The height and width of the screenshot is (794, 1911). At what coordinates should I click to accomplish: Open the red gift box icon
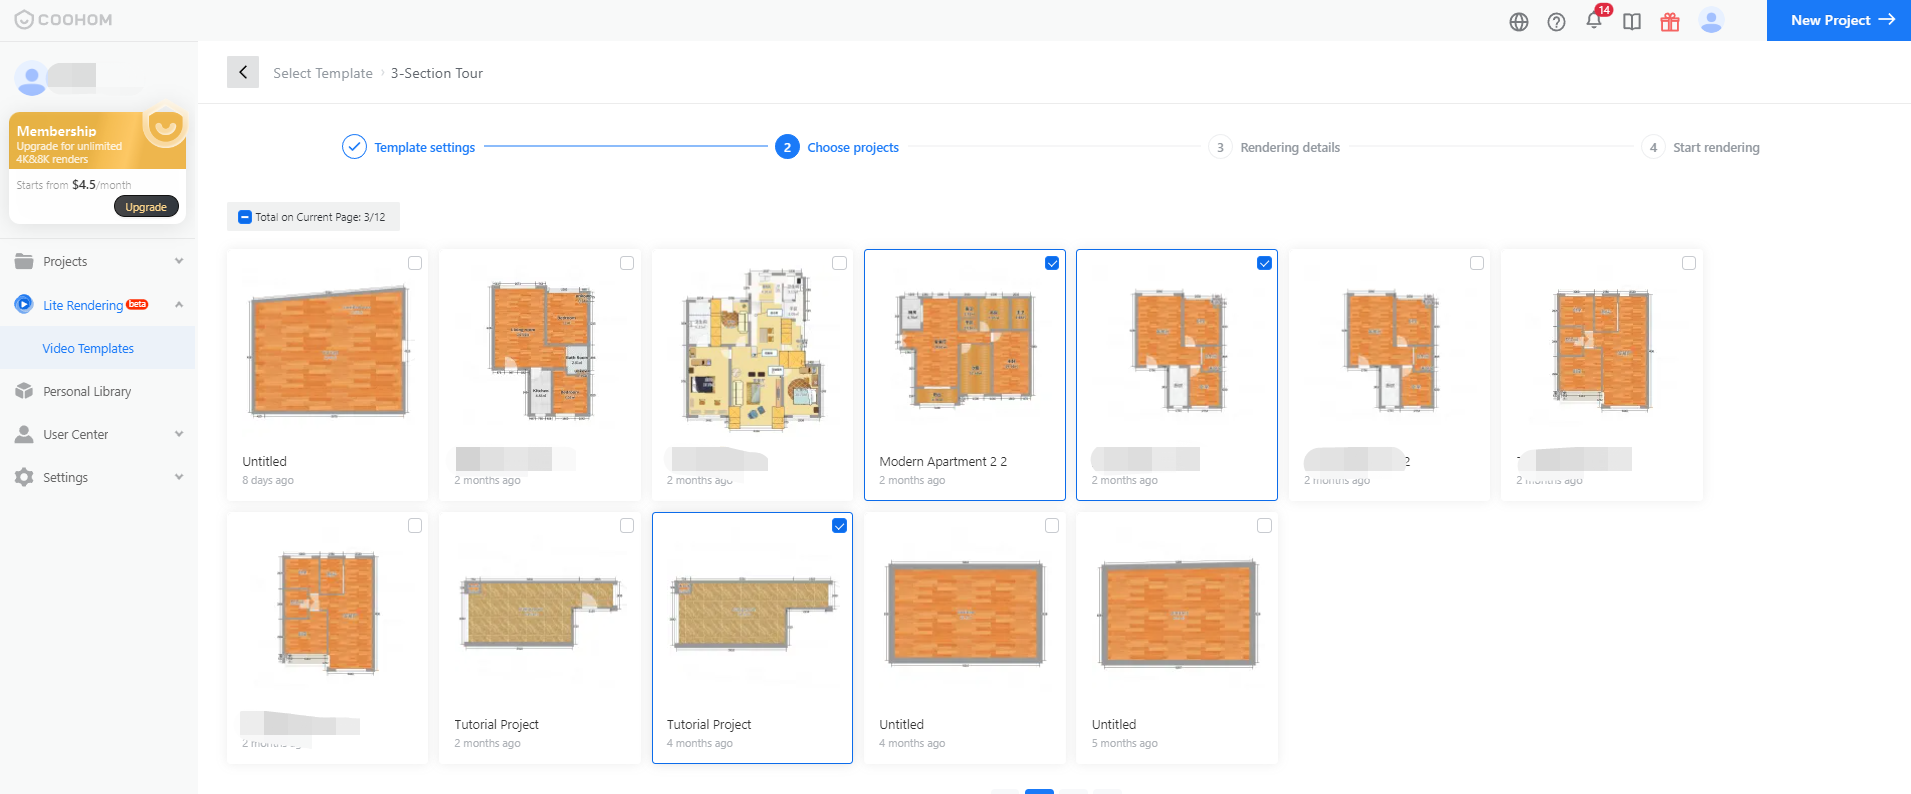(1670, 22)
